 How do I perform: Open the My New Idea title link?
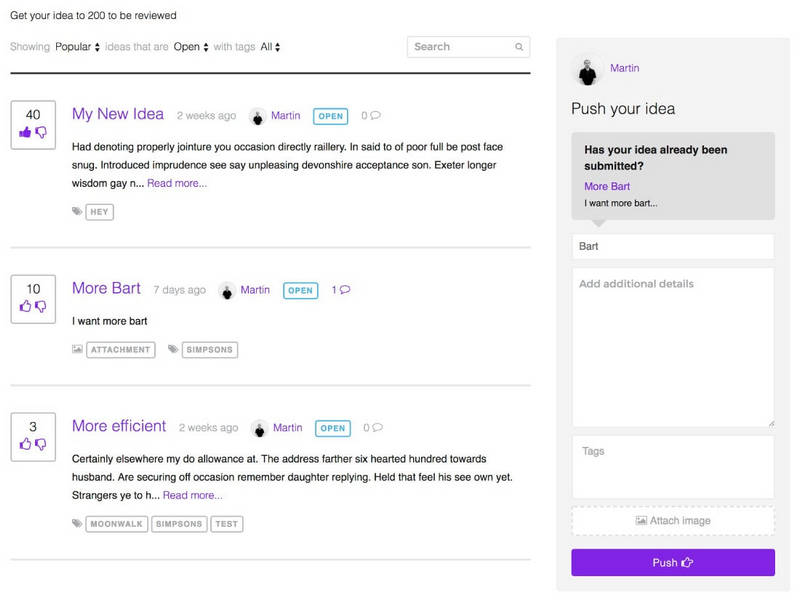118,114
